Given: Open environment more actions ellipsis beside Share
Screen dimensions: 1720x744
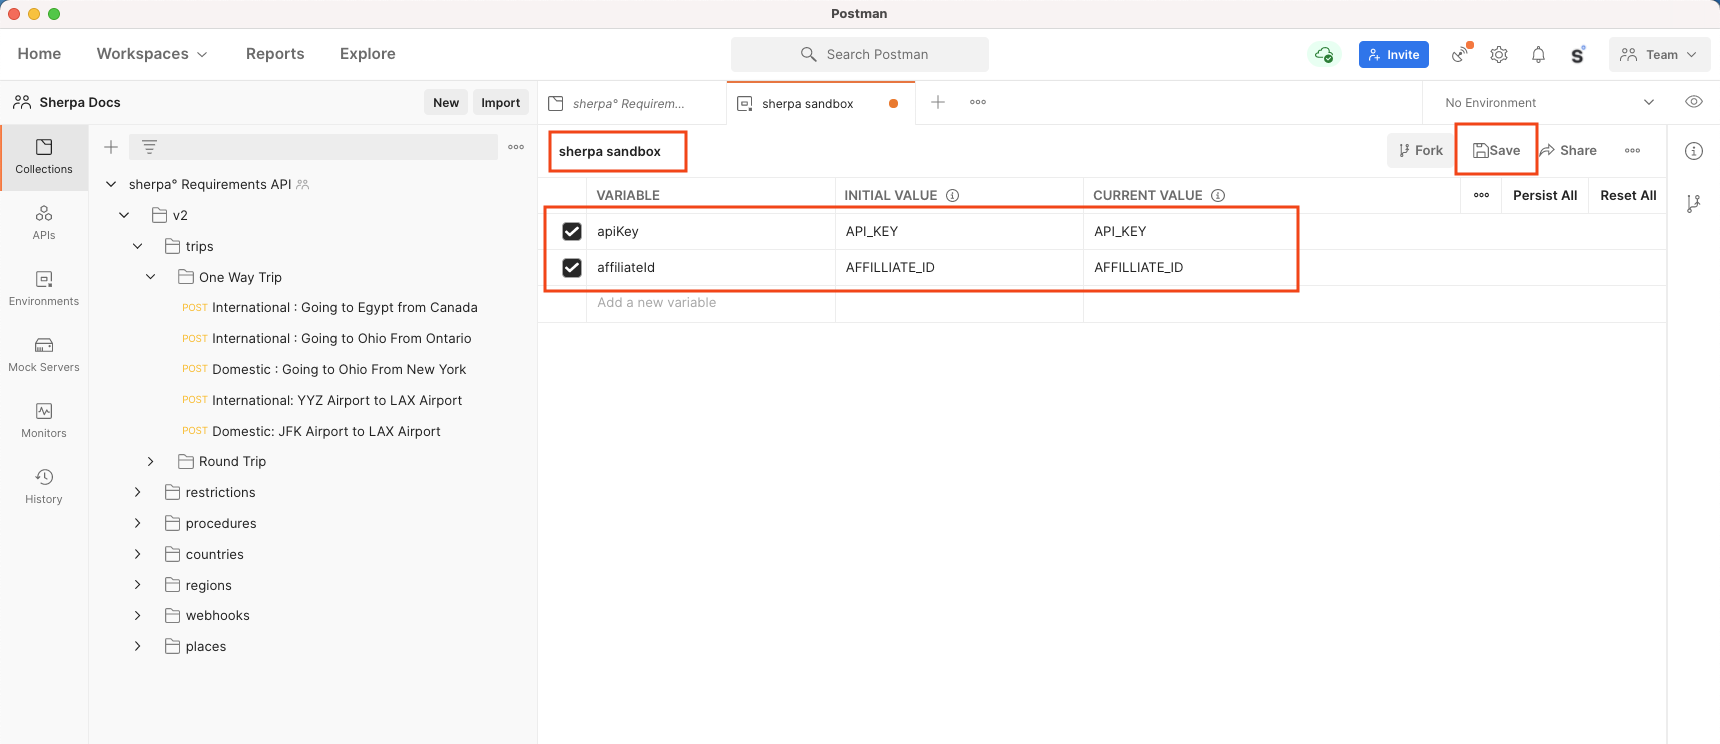Looking at the screenshot, I should coord(1633,151).
